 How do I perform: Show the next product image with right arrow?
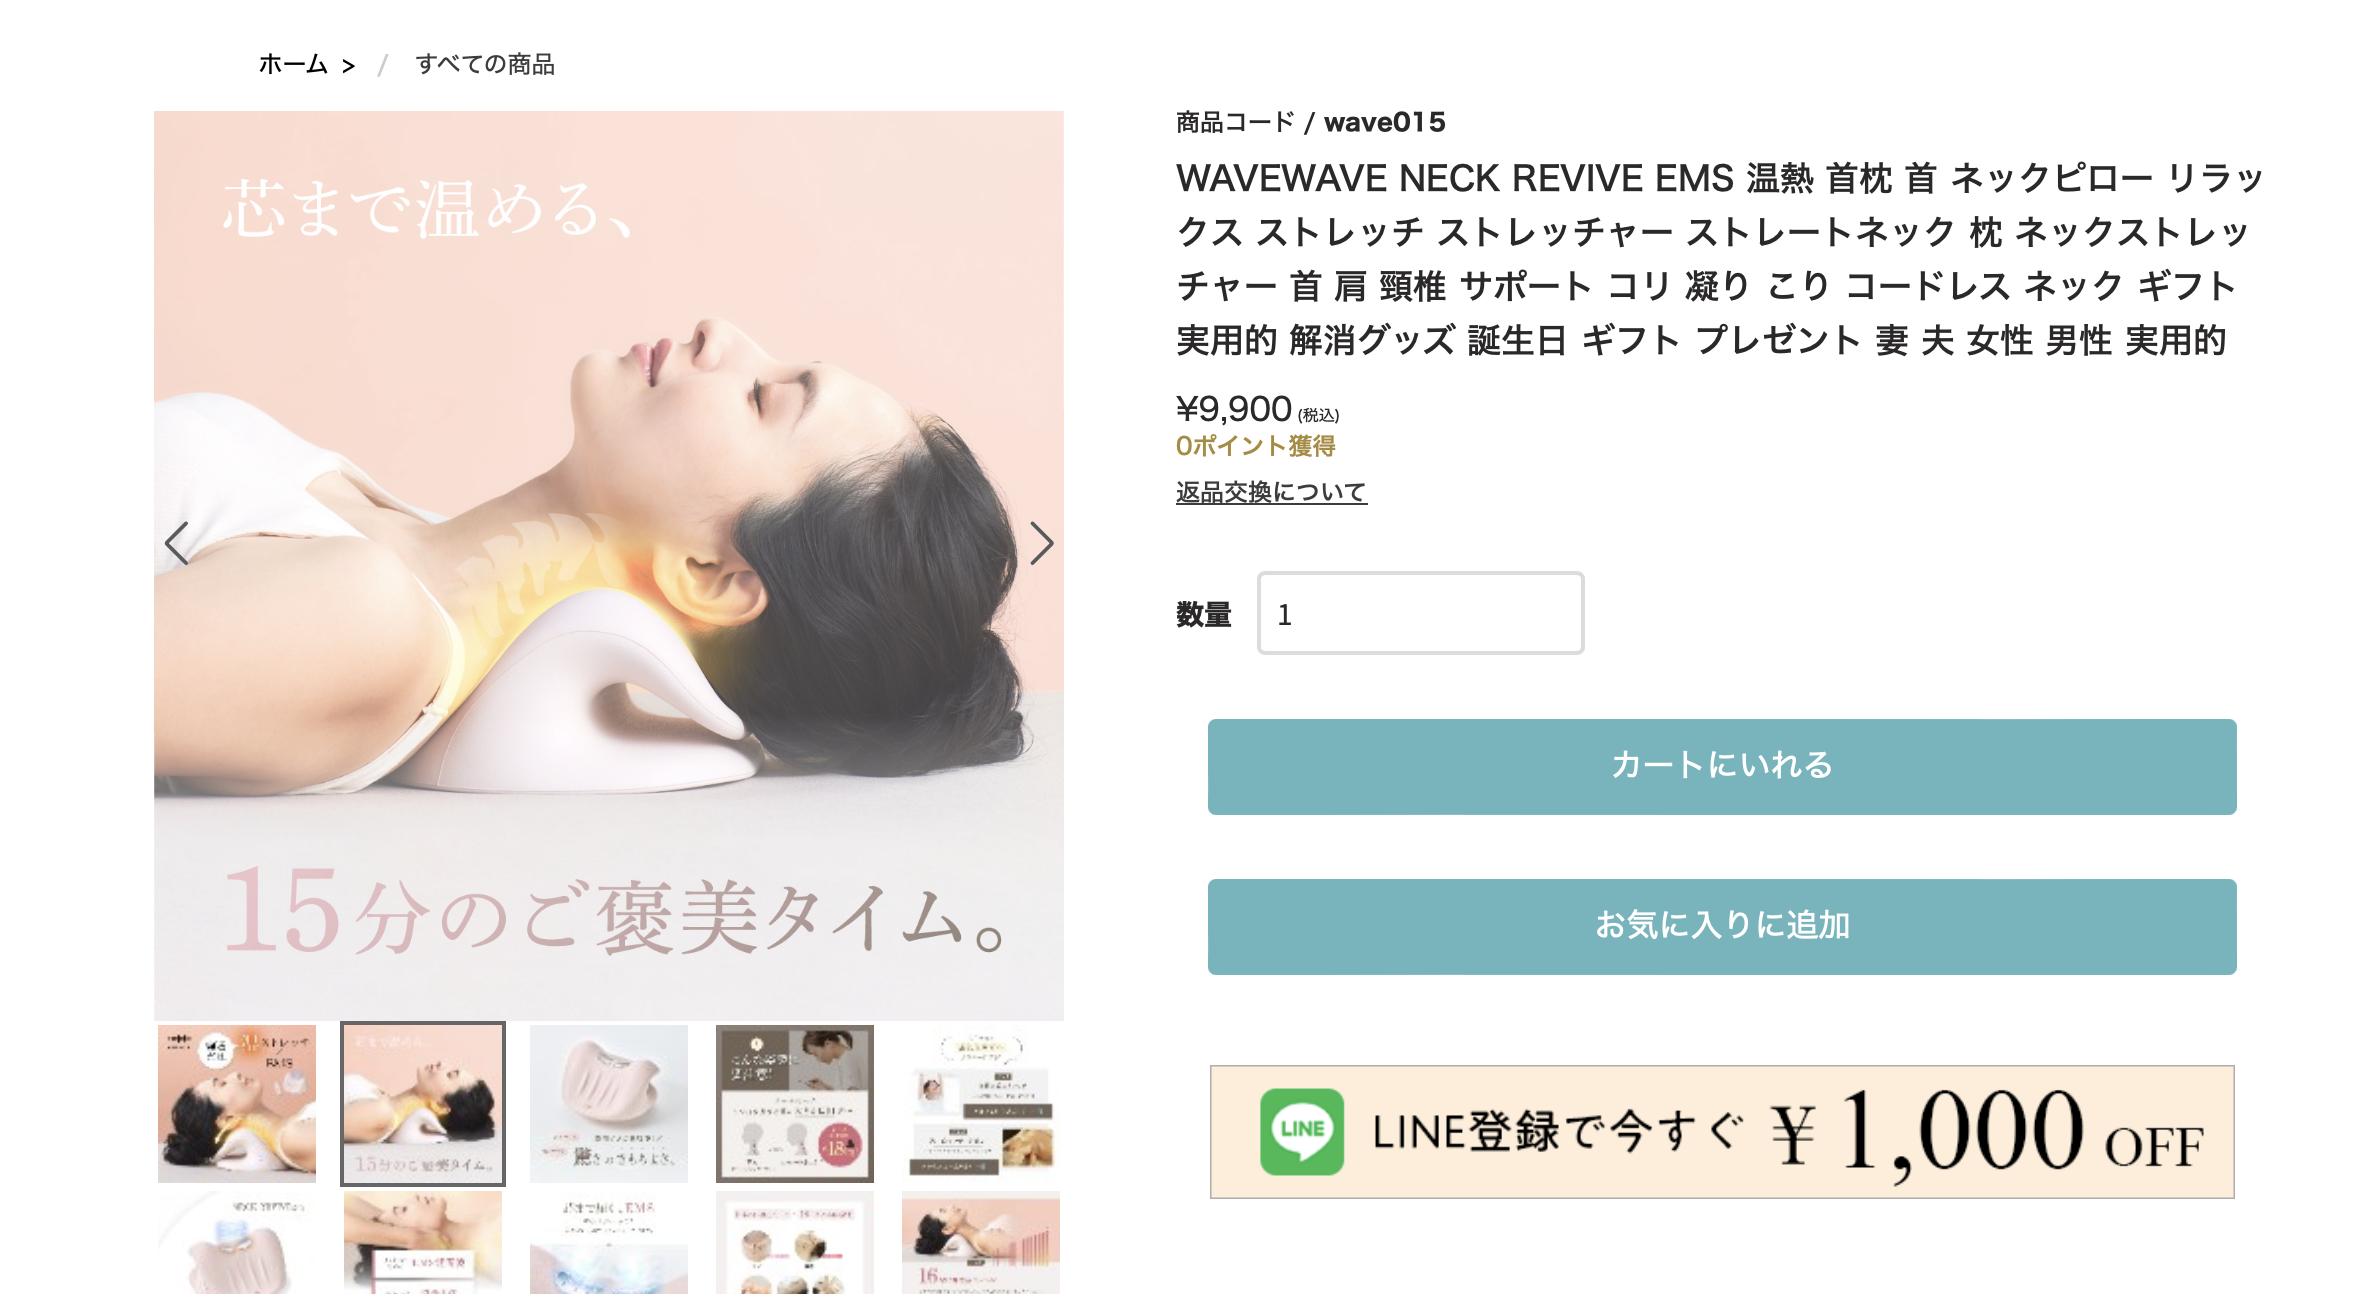1041,543
